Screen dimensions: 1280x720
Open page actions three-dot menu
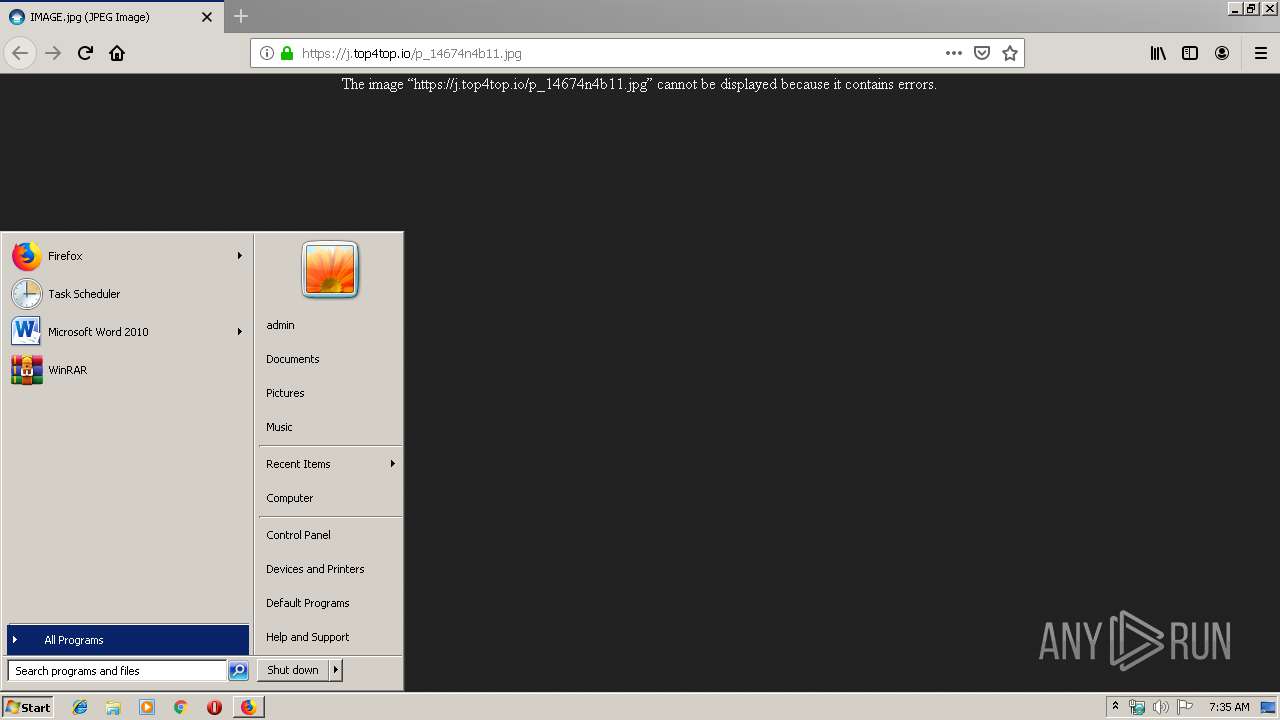tap(954, 53)
